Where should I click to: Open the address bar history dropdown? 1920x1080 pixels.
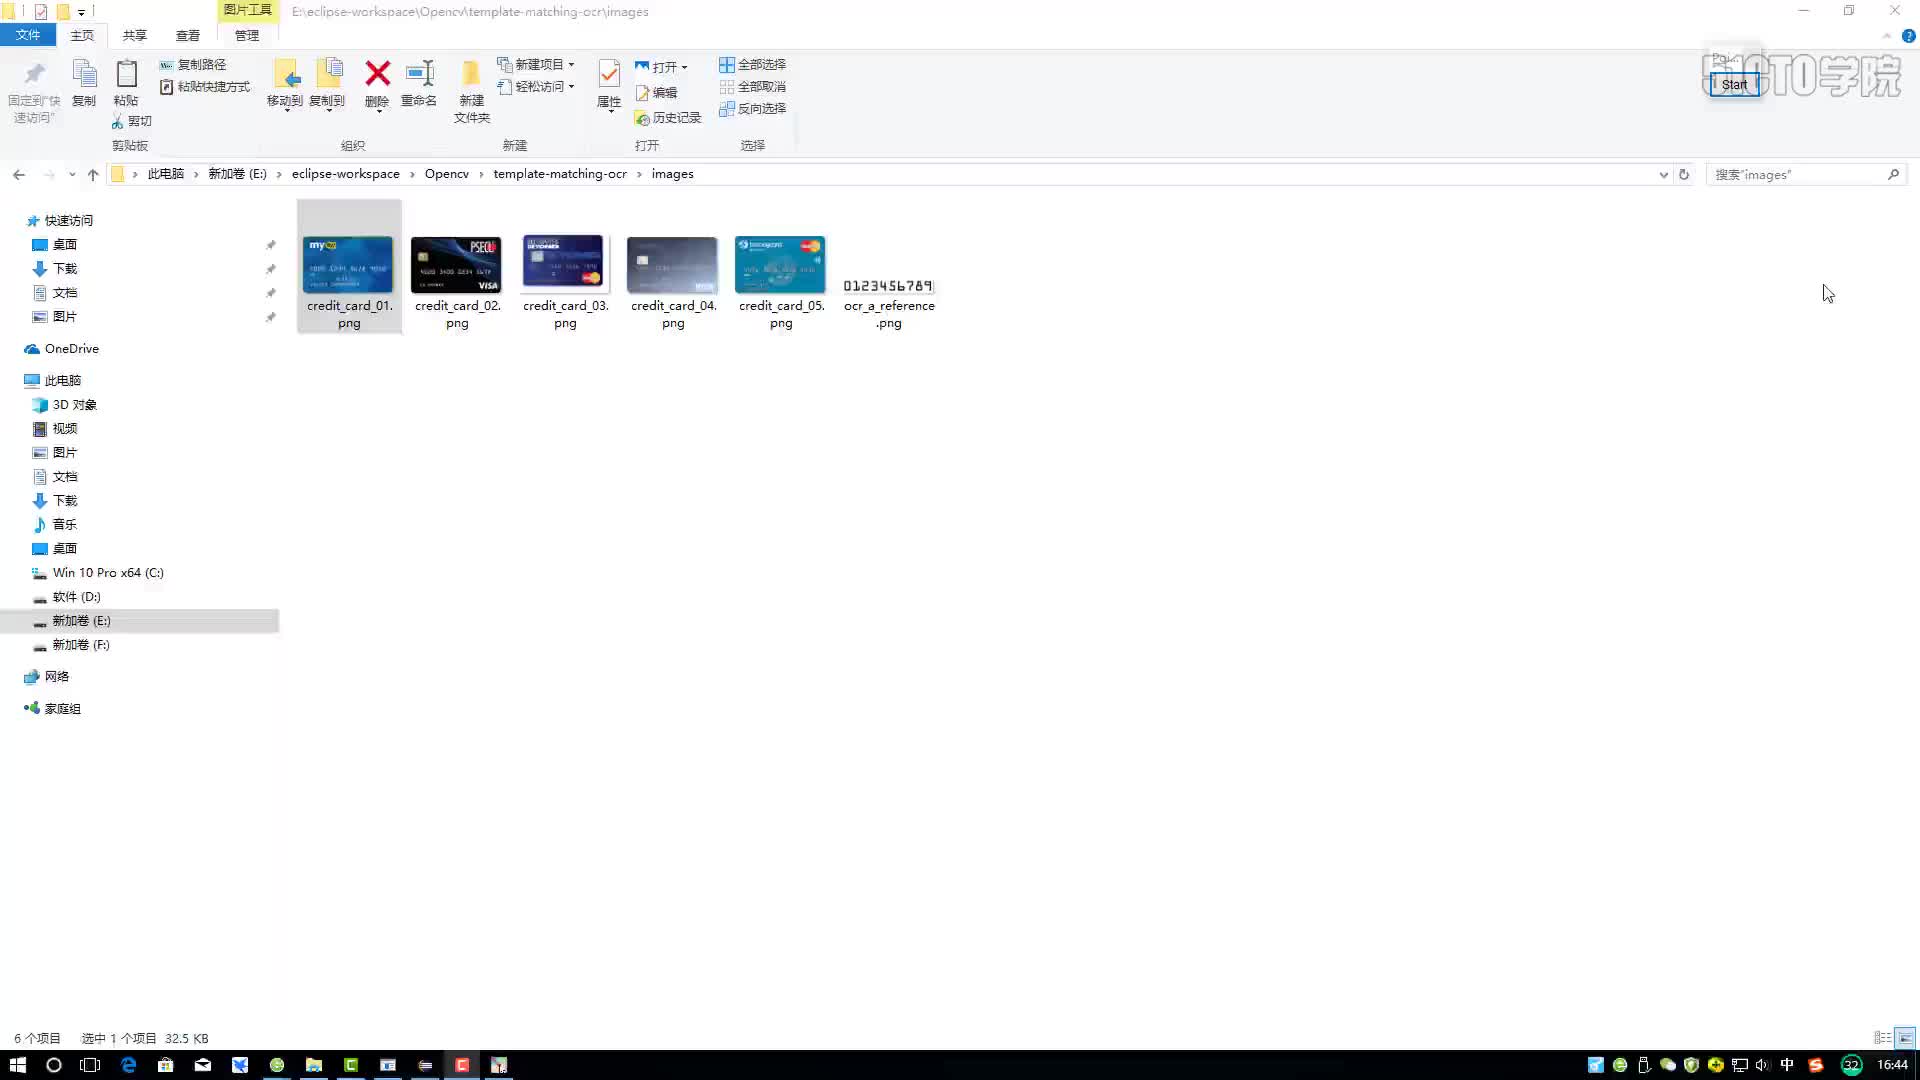[x=1664, y=174]
